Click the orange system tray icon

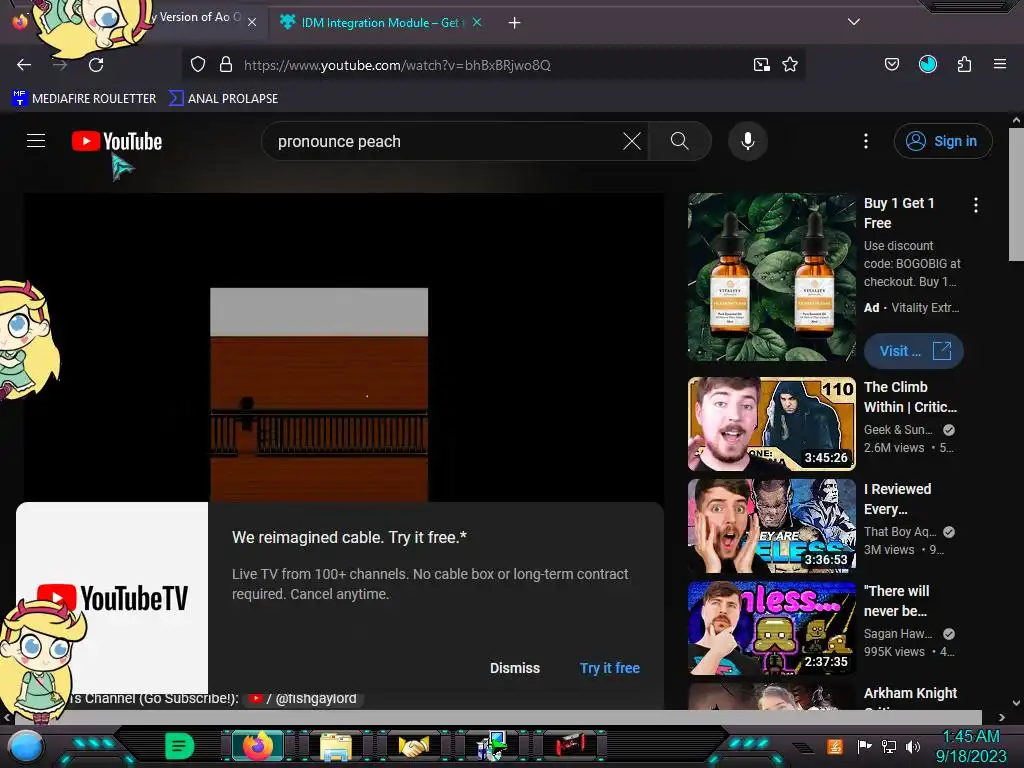[x=834, y=746]
